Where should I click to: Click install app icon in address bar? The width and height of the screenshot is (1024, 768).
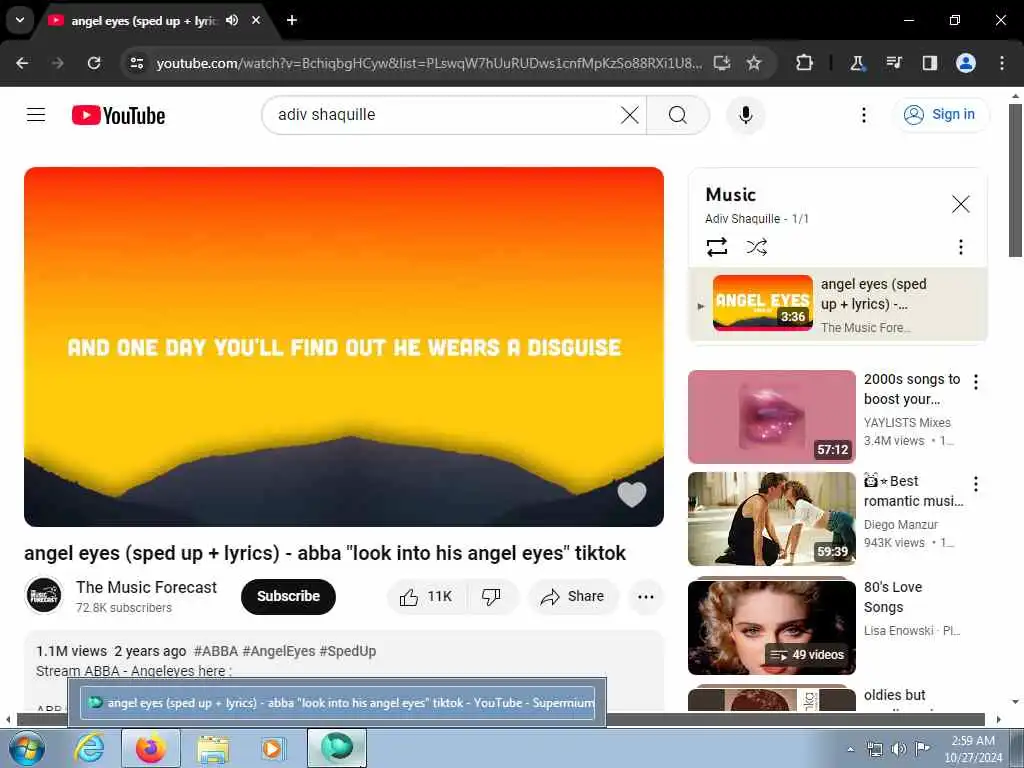tap(722, 63)
